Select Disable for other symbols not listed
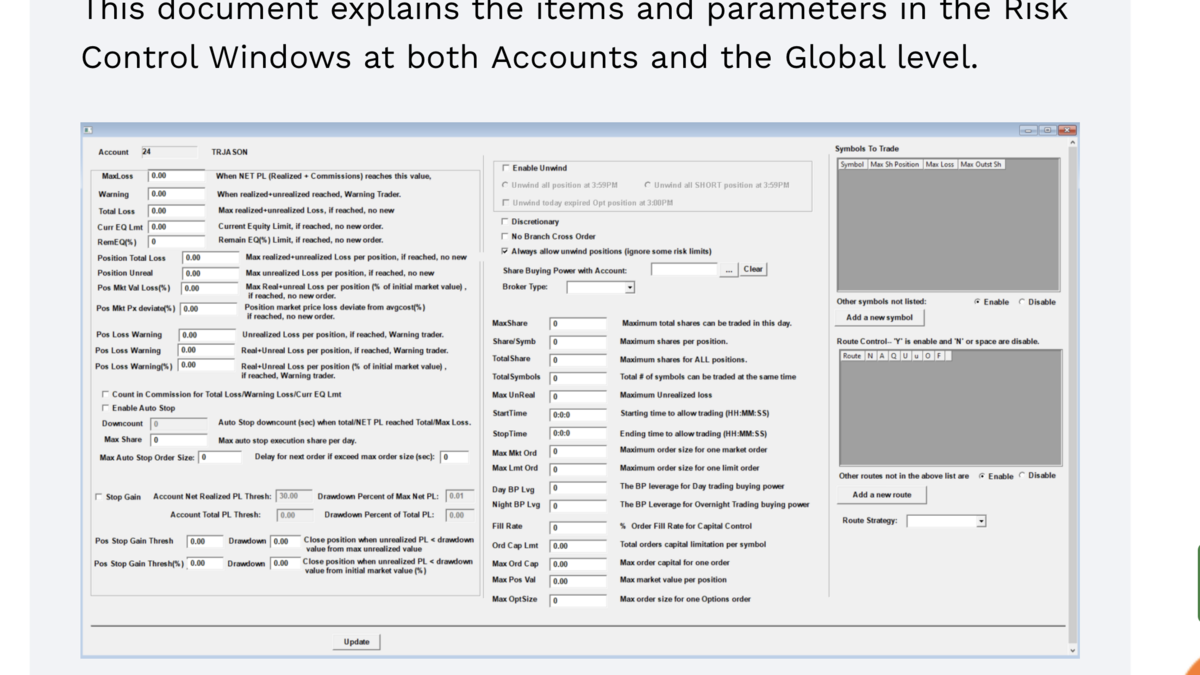The image size is (1200, 675). pos(1022,302)
